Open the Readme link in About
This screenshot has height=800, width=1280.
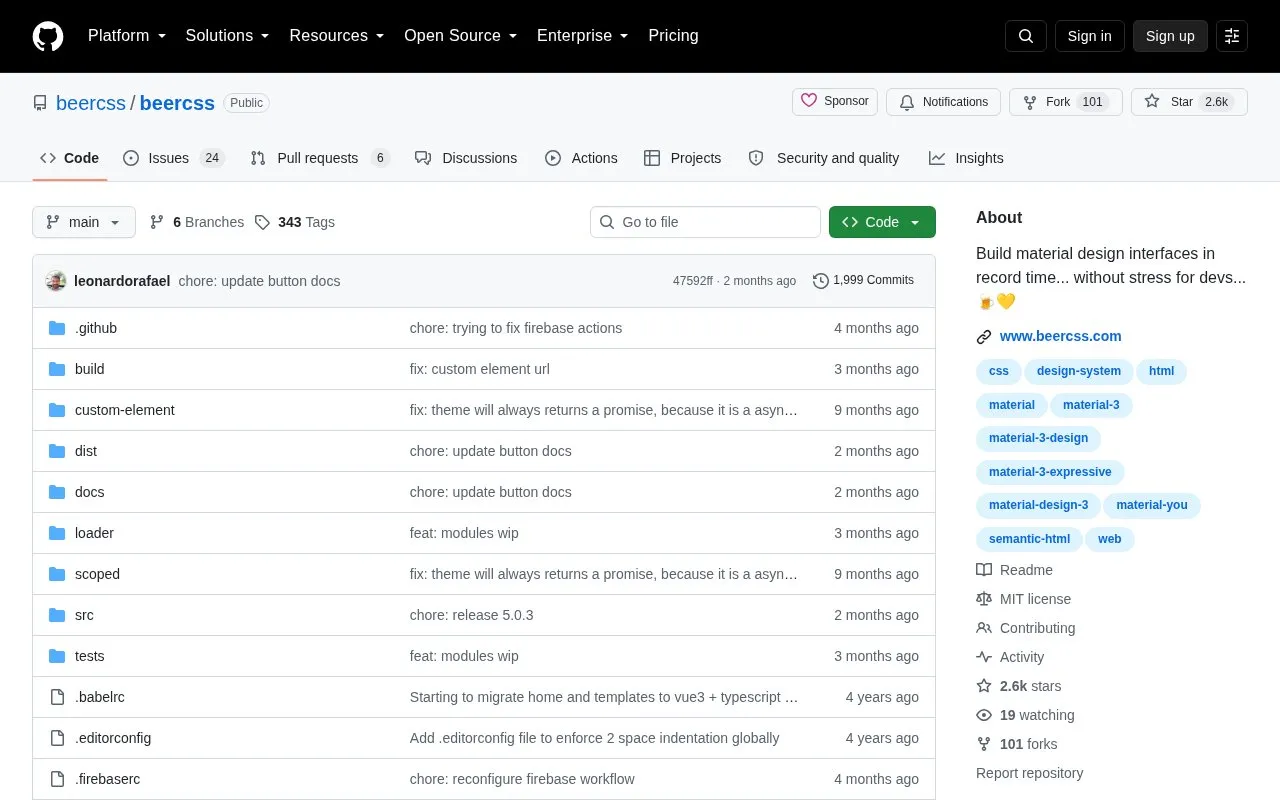point(1015,570)
